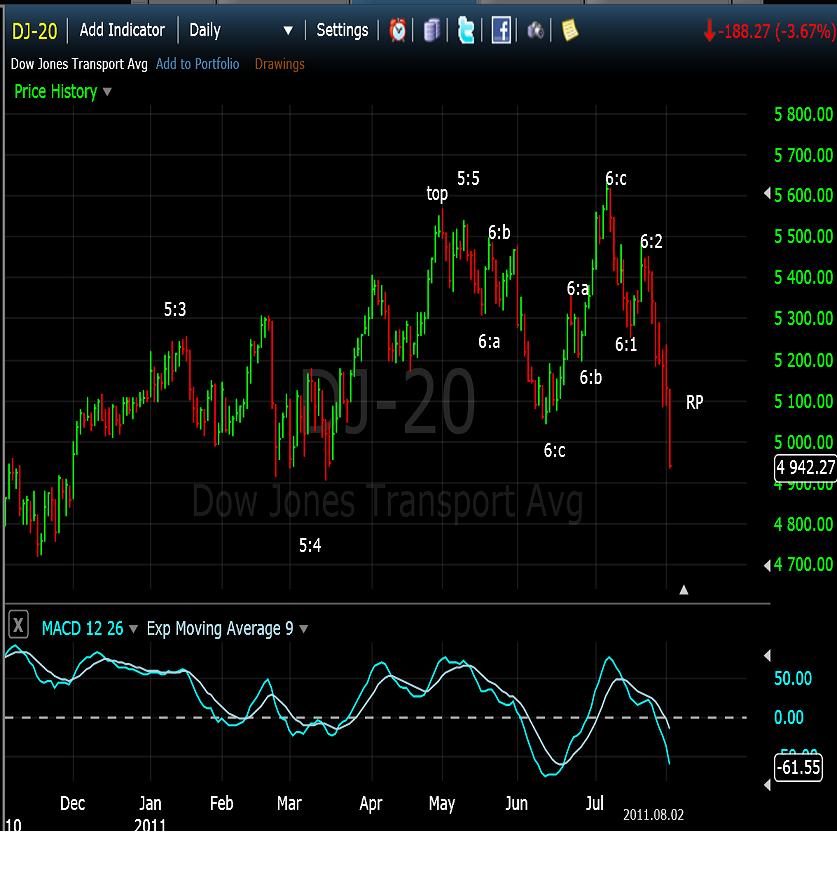This screenshot has height=877, width=837.
Task: Click the 5 000.00 price axis label
Action: pyautogui.click(x=803, y=442)
